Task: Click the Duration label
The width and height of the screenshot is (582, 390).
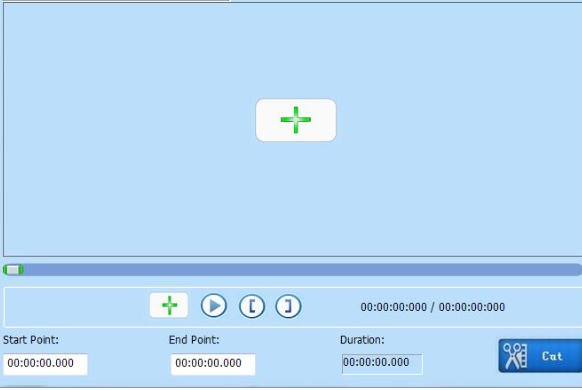Action: (x=362, y=340)
